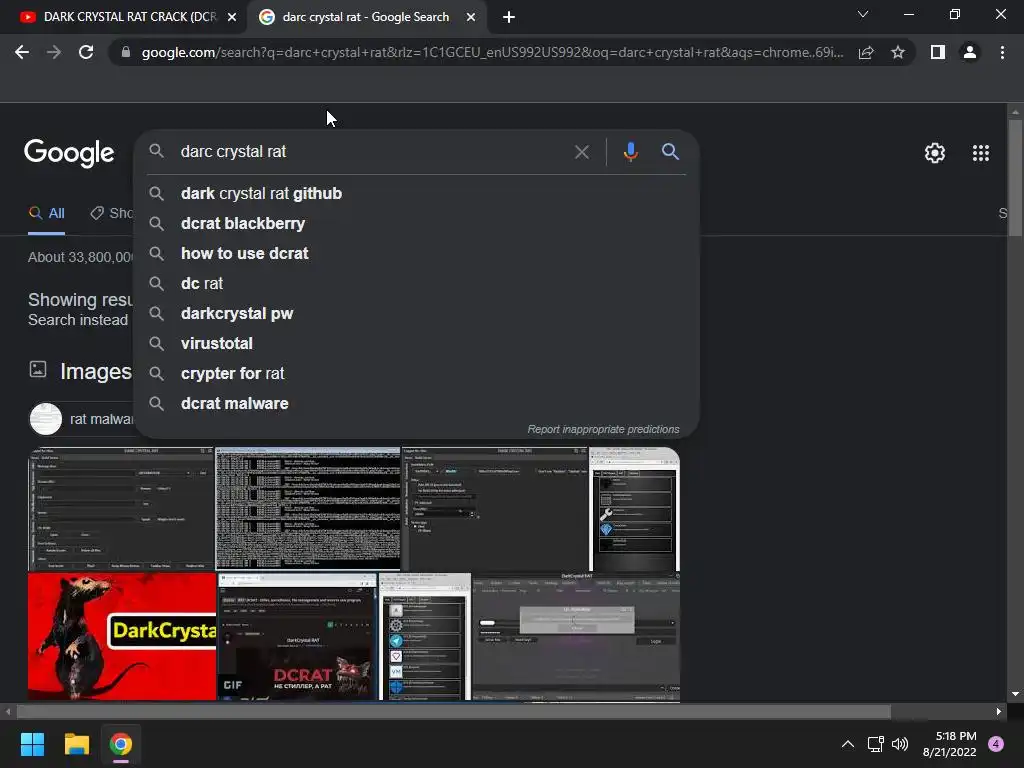1024x768 pixels.
Task: Clear the search box with the X
Action: (x=582, y=152)
